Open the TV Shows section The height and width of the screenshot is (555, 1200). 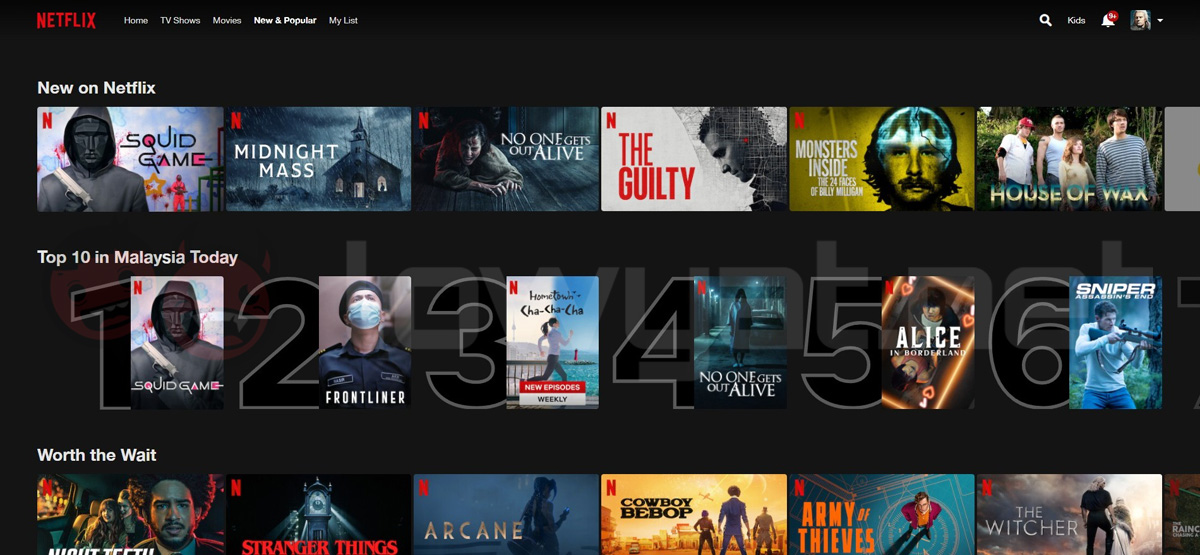(x=180, y=20)
